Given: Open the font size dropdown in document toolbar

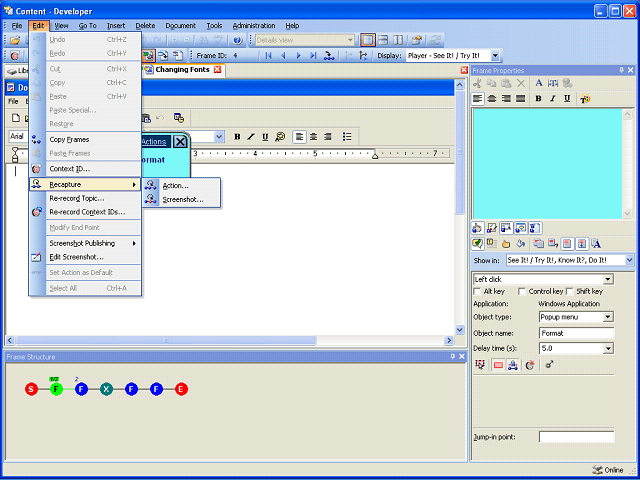Looking at the screenshot, I should 219,137.
